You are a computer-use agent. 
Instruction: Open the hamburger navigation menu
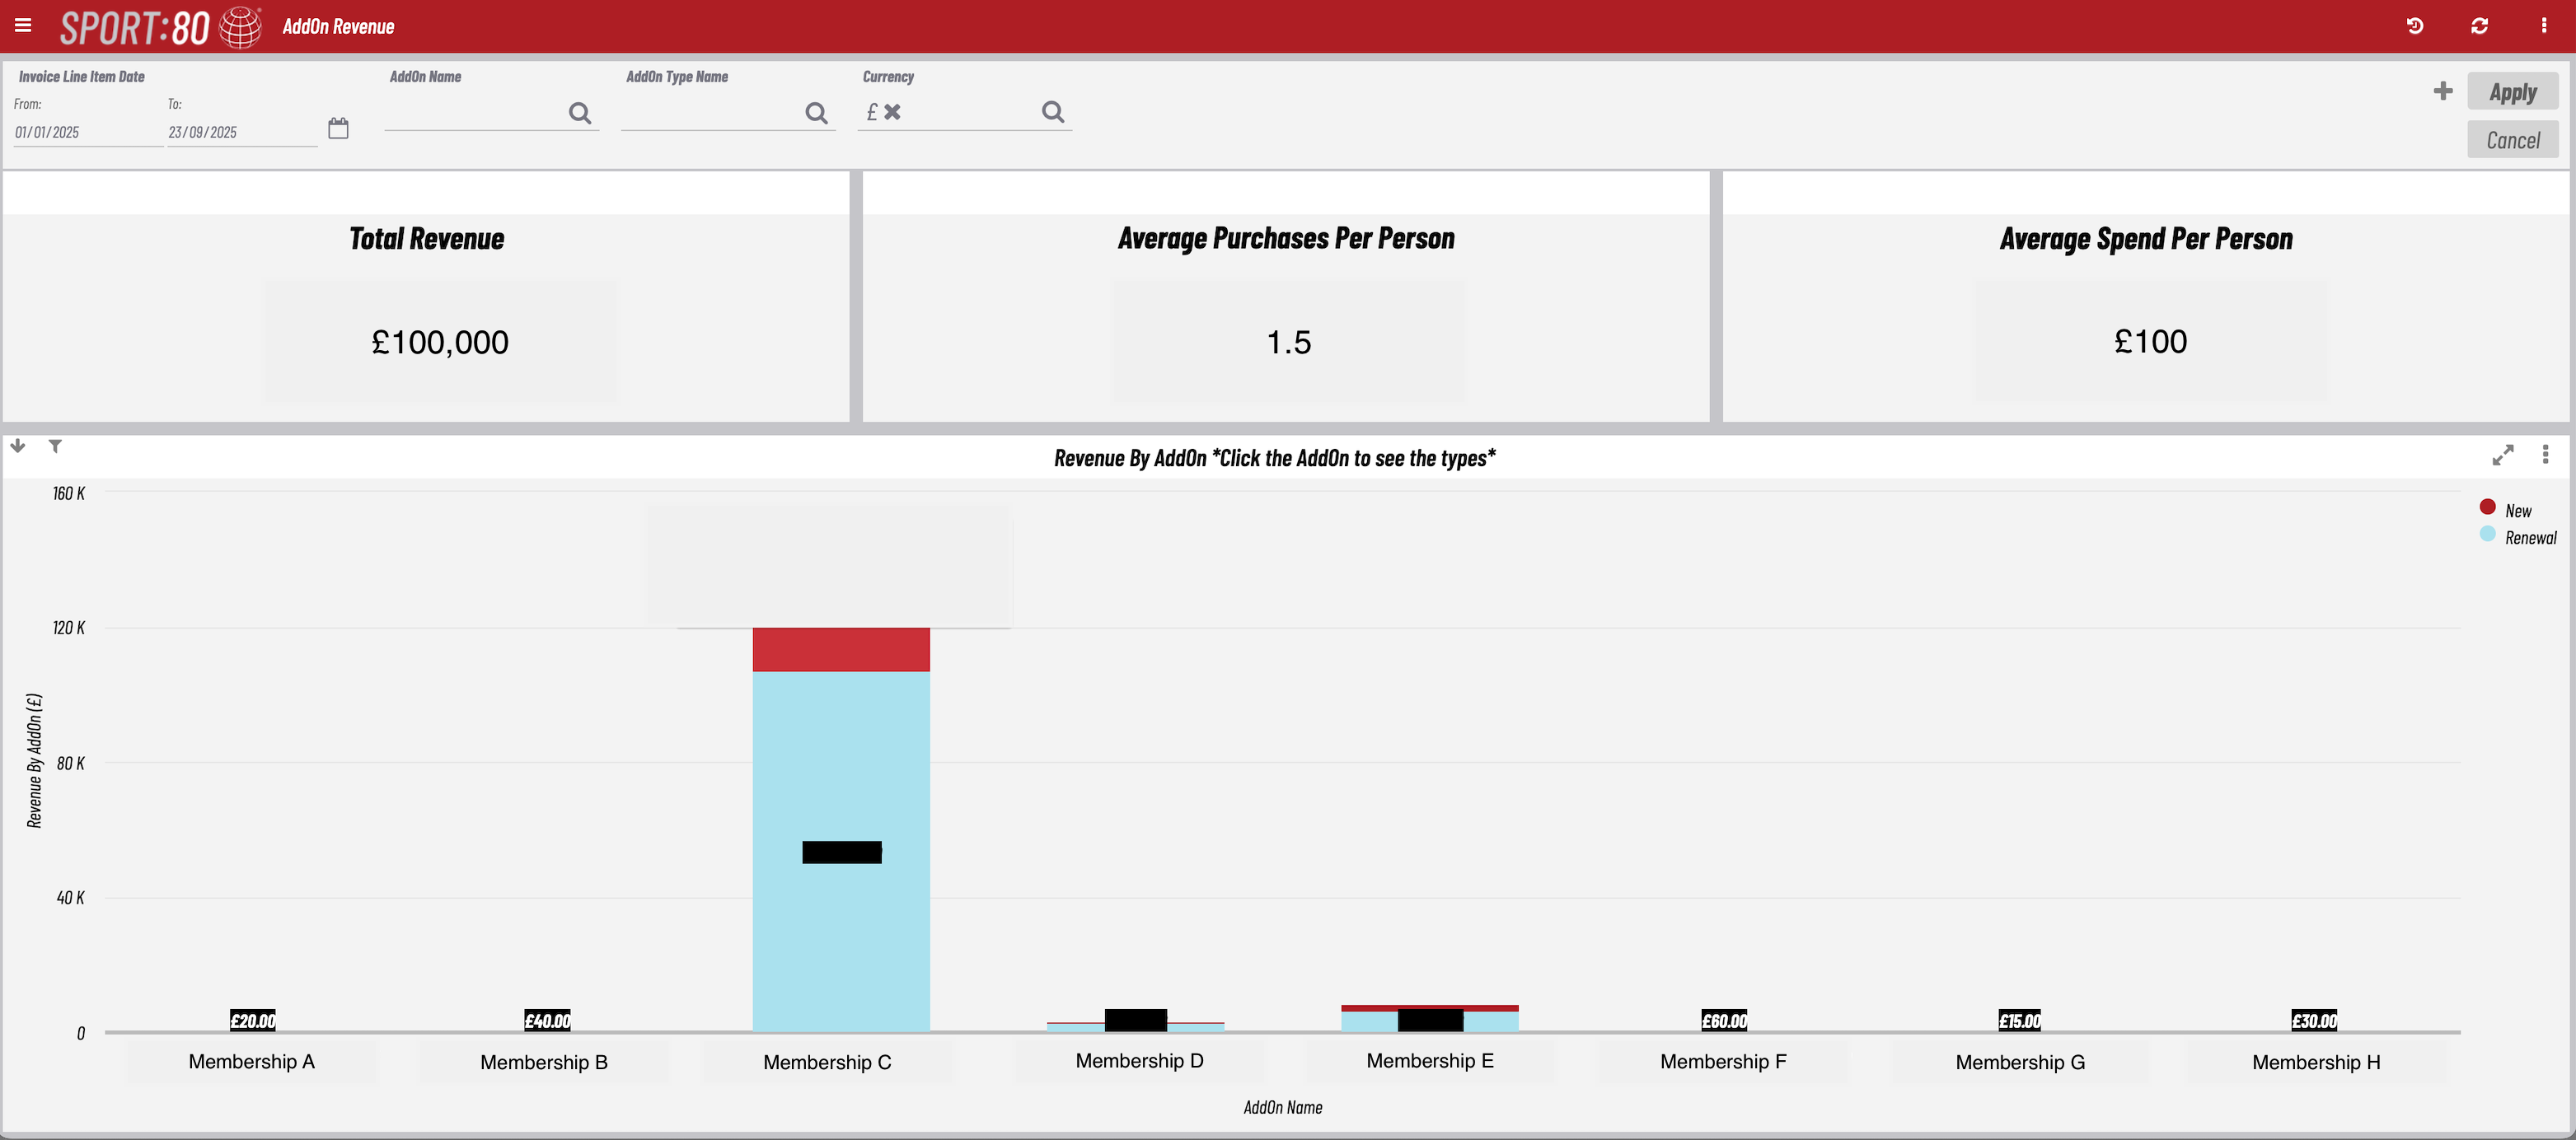[x=23, y=25]
